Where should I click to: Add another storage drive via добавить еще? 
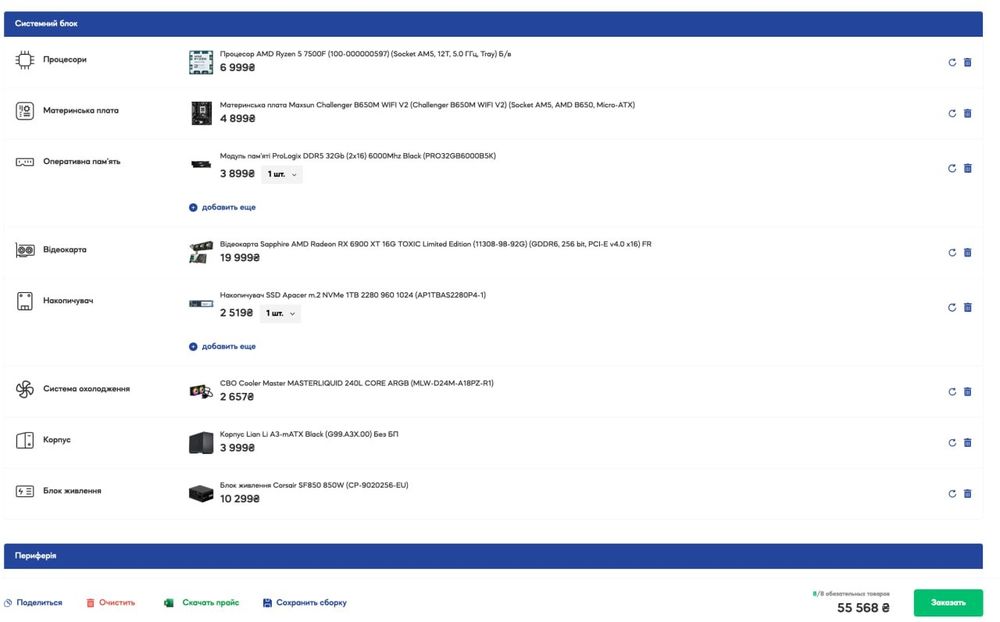(222, 346)
